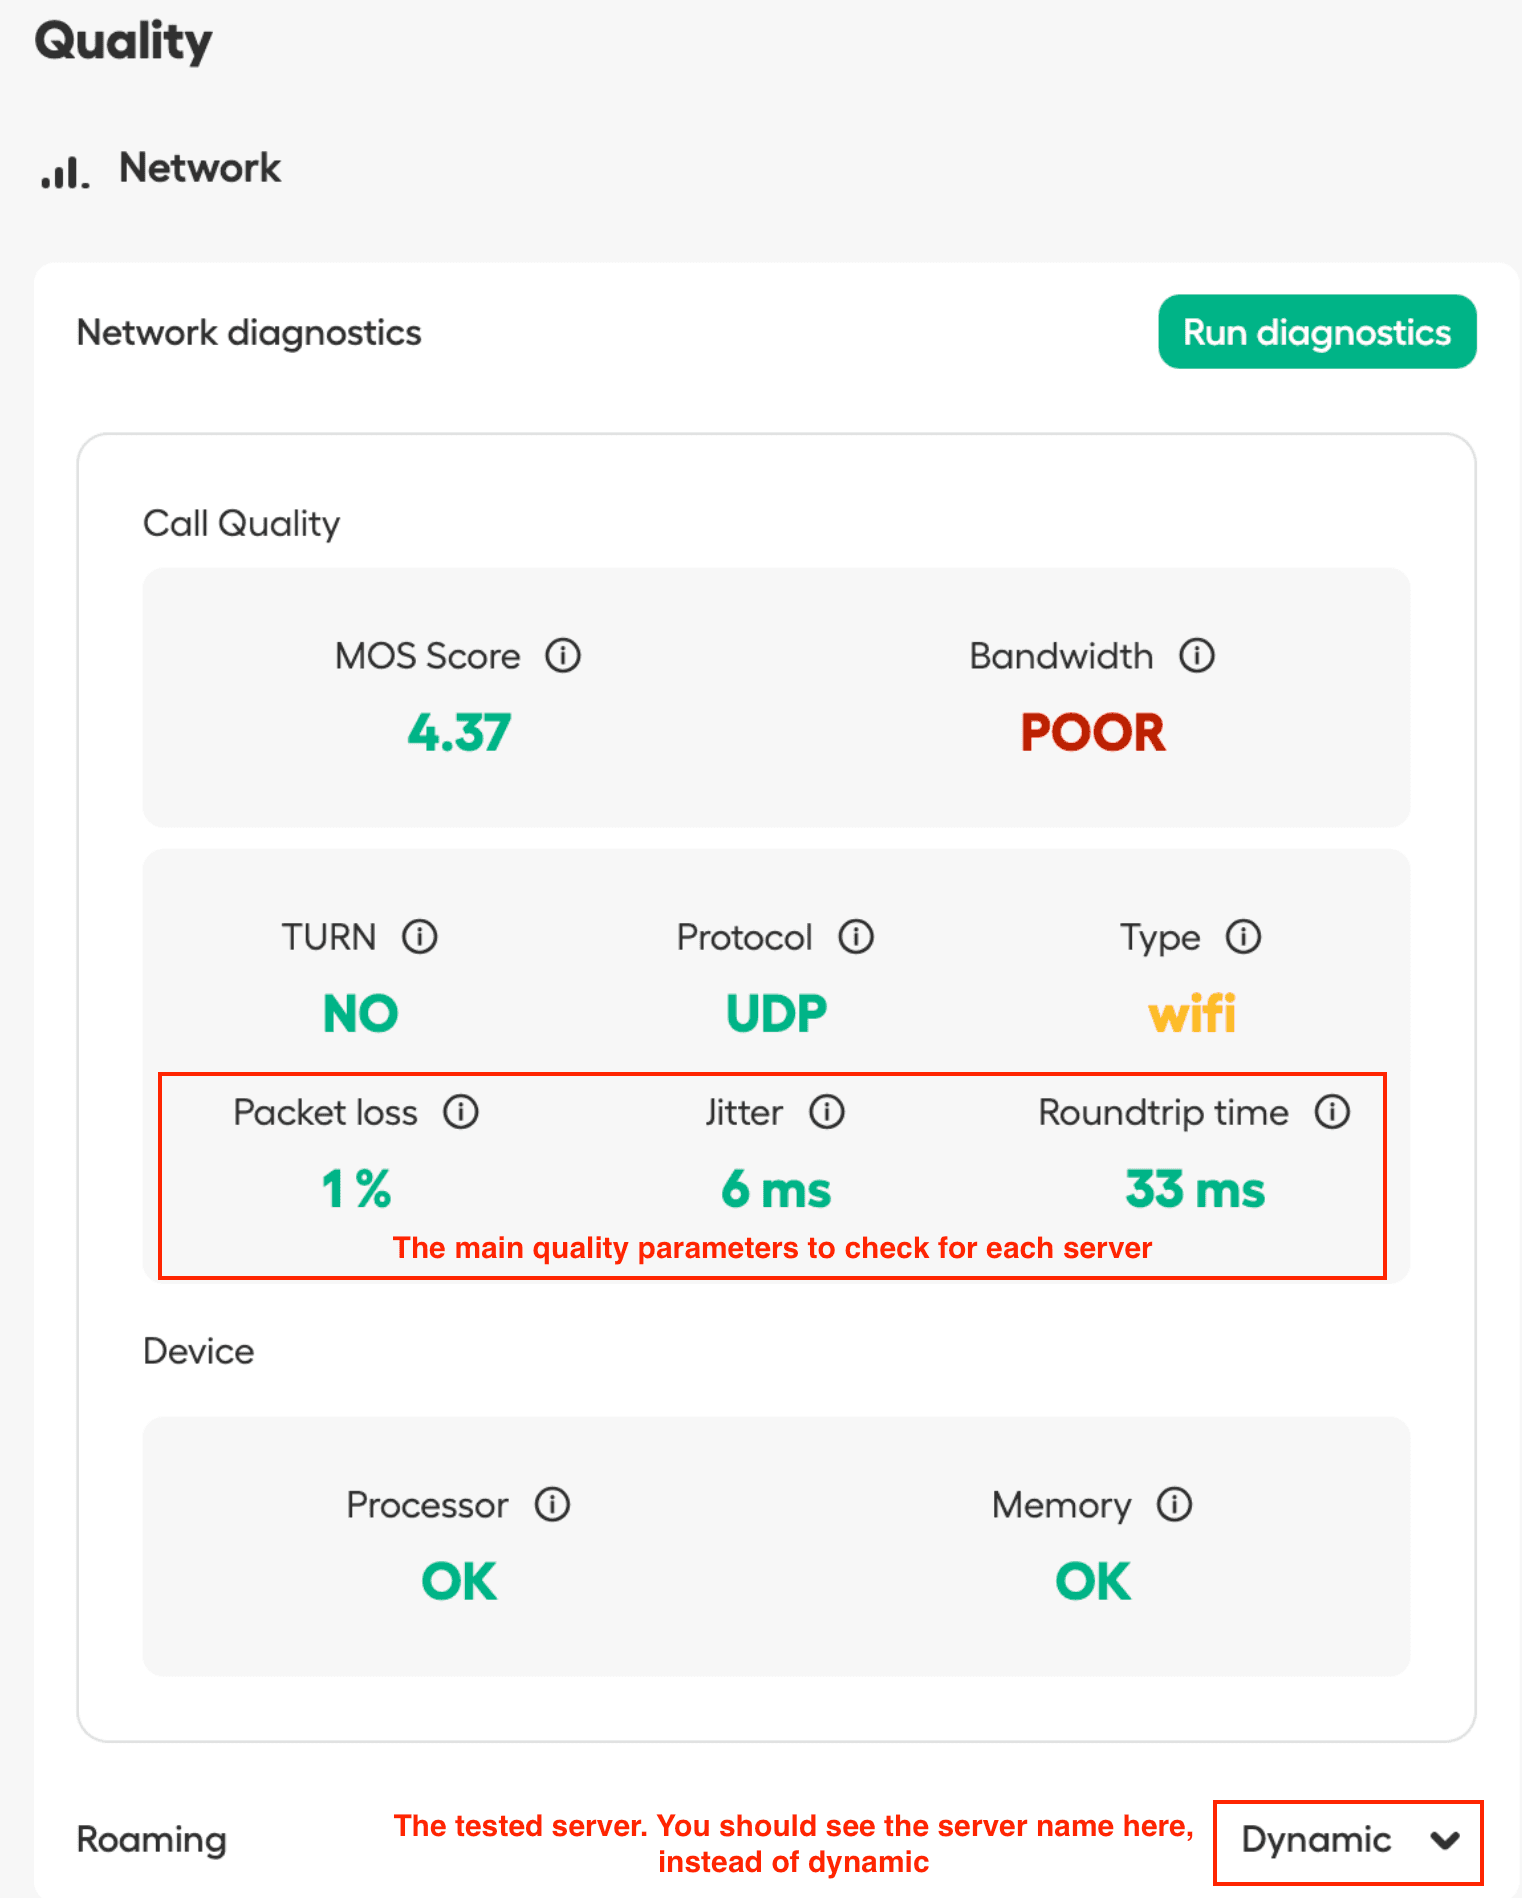The image size is (1522, 1898).
Task: Click the Protocol info icon
Action: [856, 937]
